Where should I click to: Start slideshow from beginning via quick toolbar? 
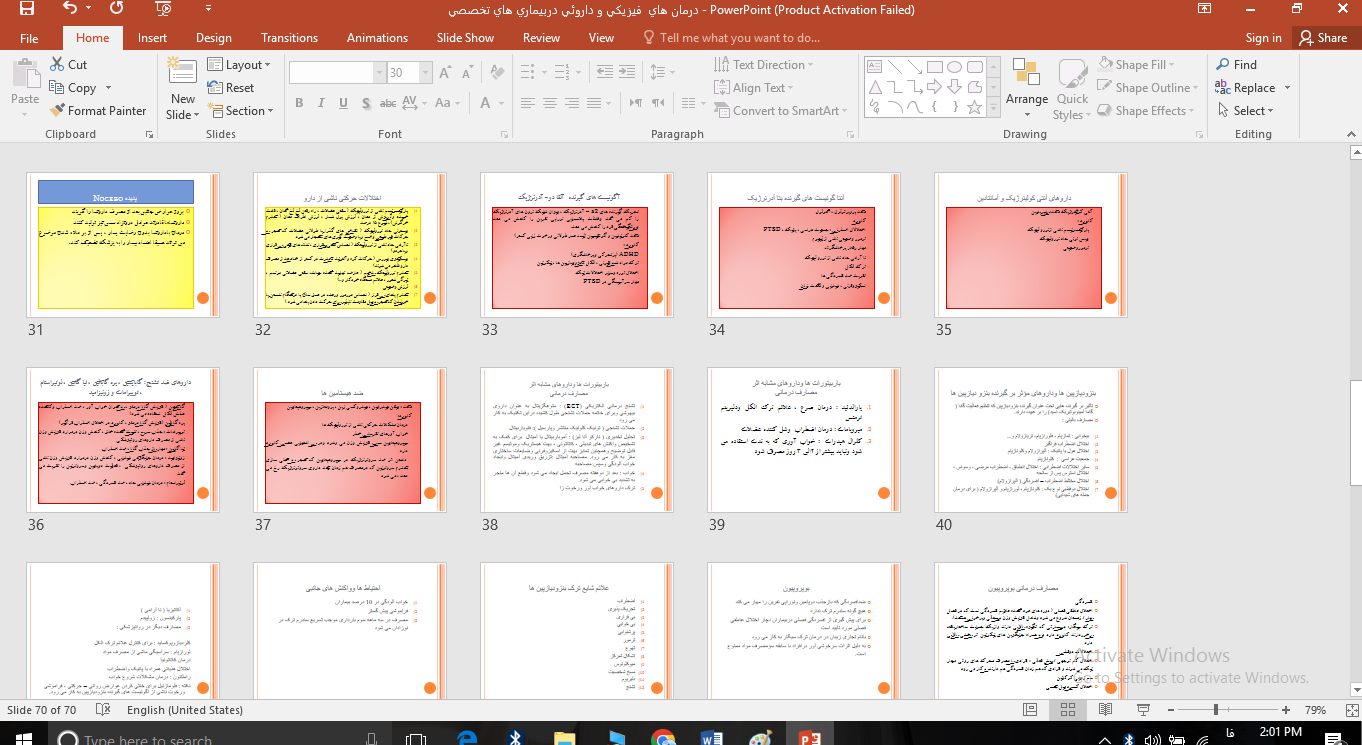161,9
